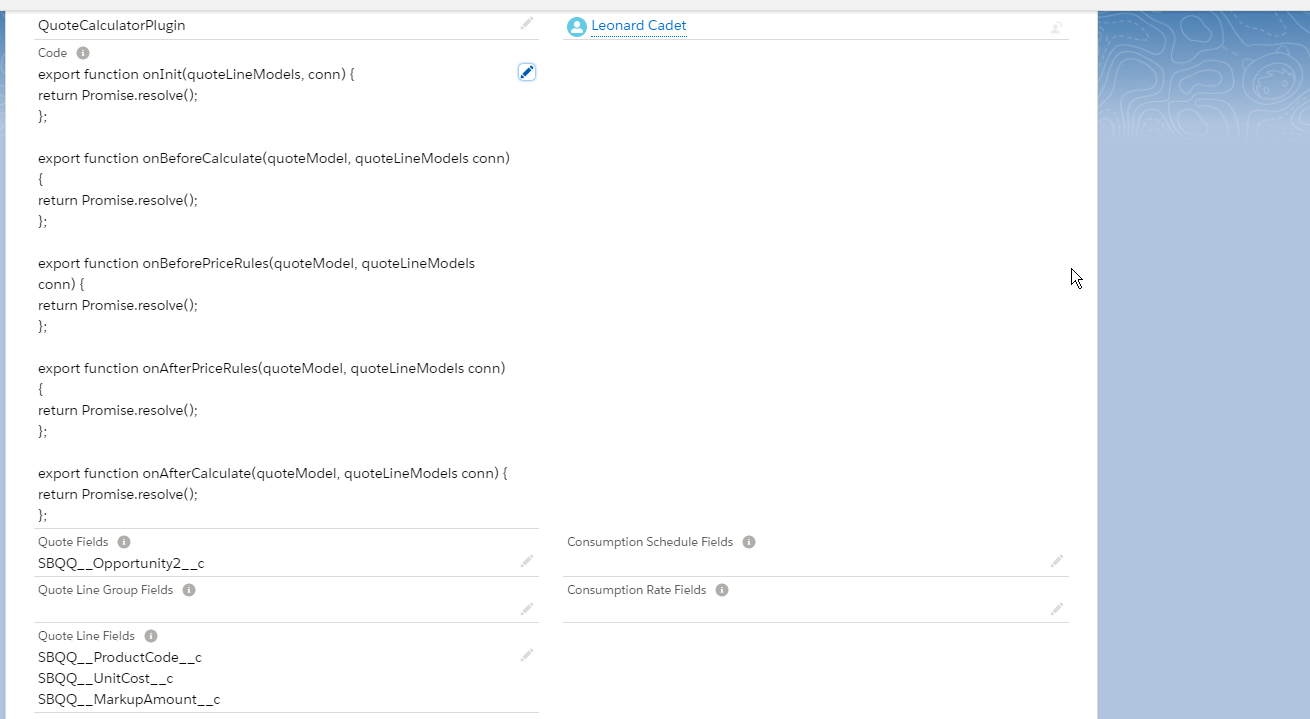Open the info tooltip next to Code
Screen dimensions: 1310x719
[x=82, y=53]
